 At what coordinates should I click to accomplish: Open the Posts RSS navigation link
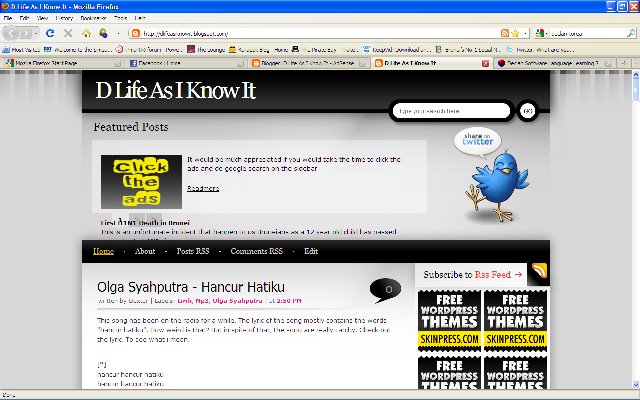pyautogui.click(x=193, y=251)
